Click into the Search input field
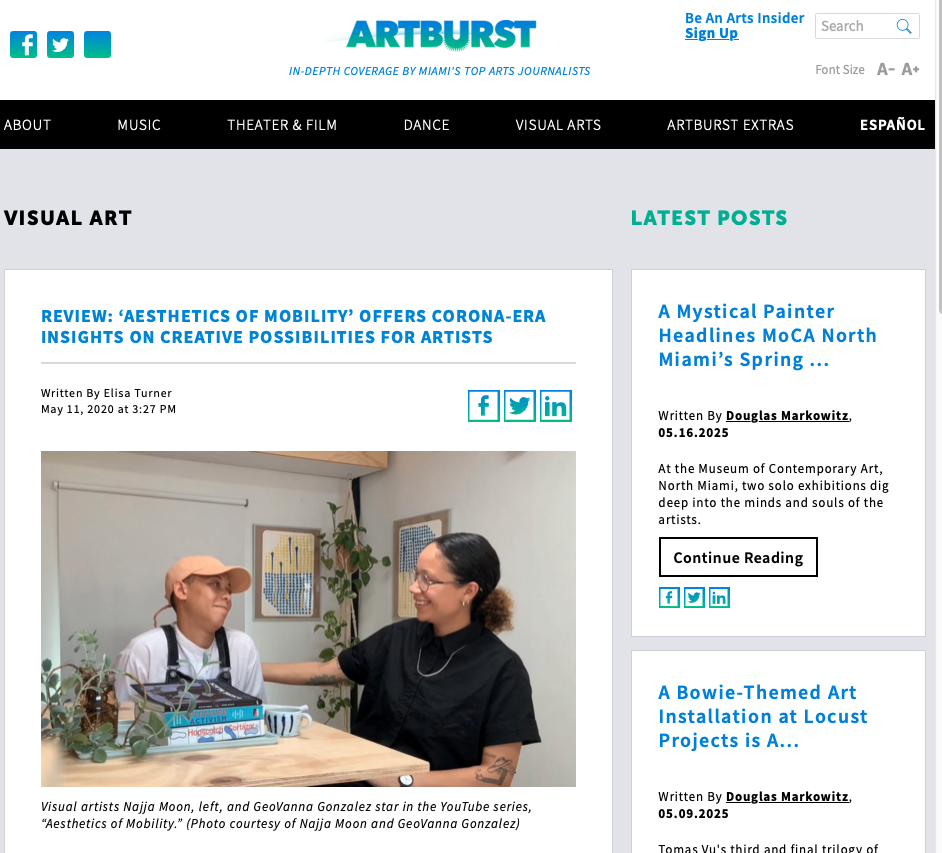Viewport: 942px width, 853px height. tap(854, 26)
